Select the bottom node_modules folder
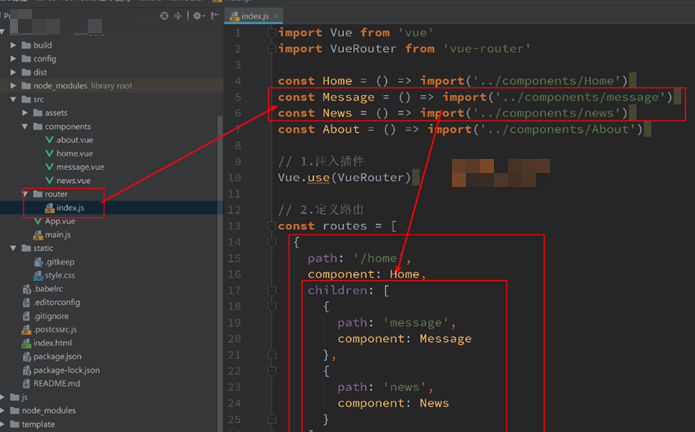Screen dimensions: 695x432 click(48, 411)
